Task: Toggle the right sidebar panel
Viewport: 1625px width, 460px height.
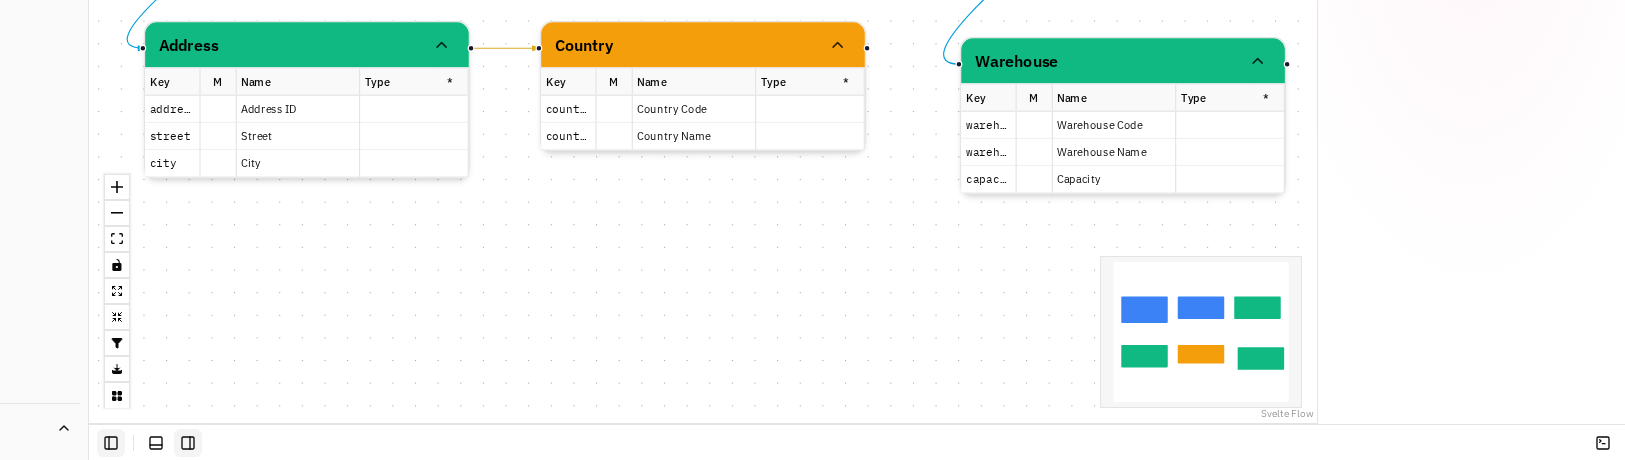Action: click(x=188, y=443)
